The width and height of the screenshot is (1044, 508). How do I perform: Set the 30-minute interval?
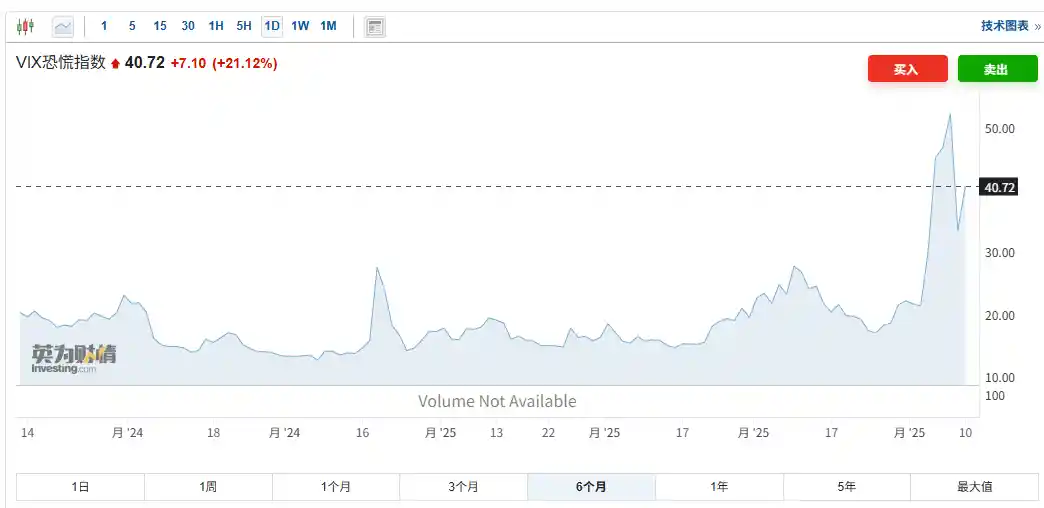coord(188,27)
